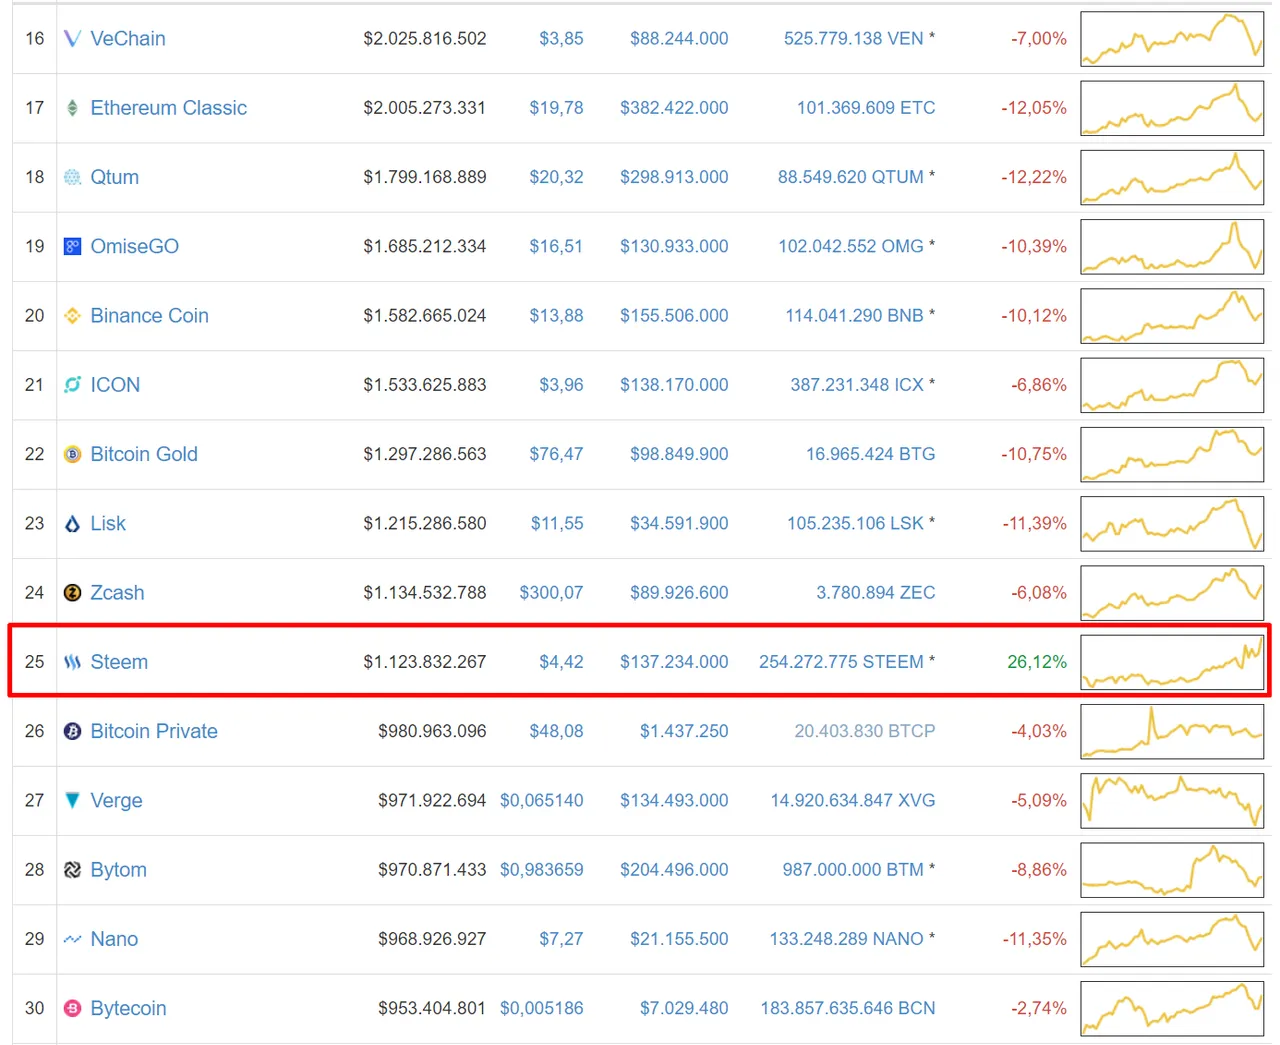Click OmiseGO volume $130.933.000
The width and height of the screenshot is (1280, 1045).
click(x=674, y=246)
